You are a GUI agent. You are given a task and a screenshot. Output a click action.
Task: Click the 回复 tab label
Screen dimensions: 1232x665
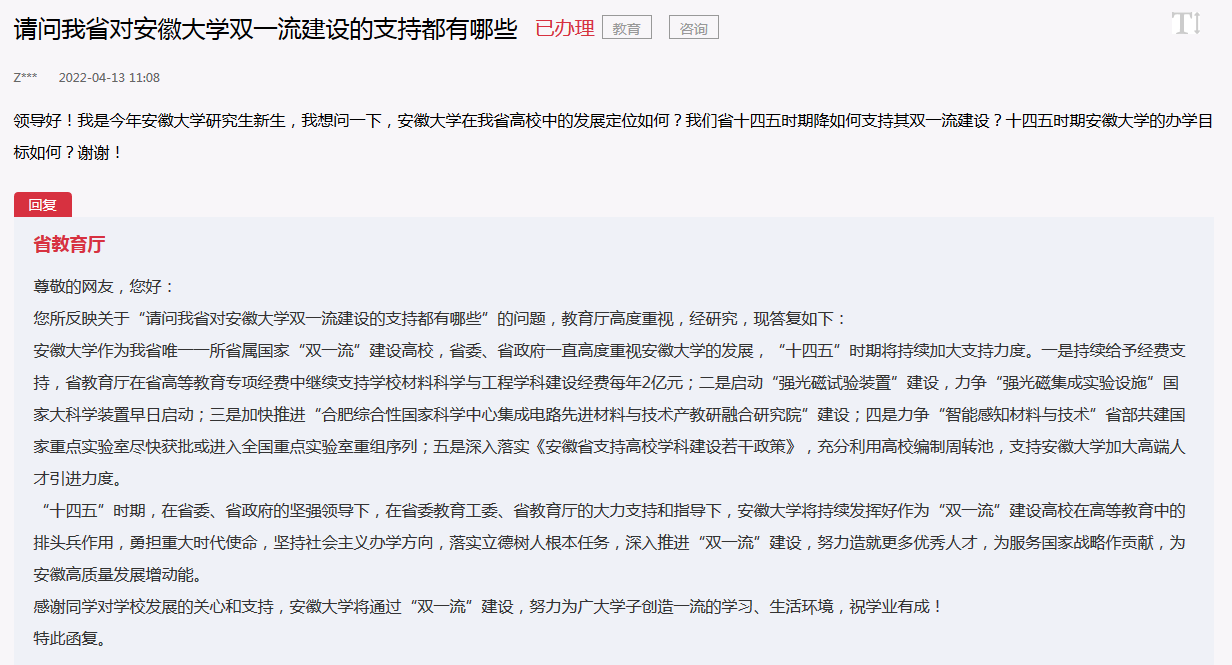click(43, 205)
